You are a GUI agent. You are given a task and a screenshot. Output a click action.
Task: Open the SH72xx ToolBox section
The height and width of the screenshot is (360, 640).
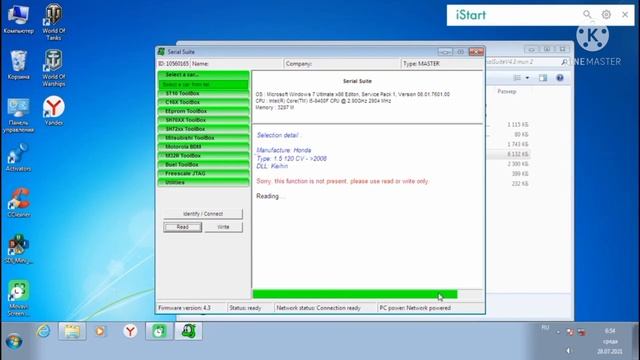[x=203, y=129]
